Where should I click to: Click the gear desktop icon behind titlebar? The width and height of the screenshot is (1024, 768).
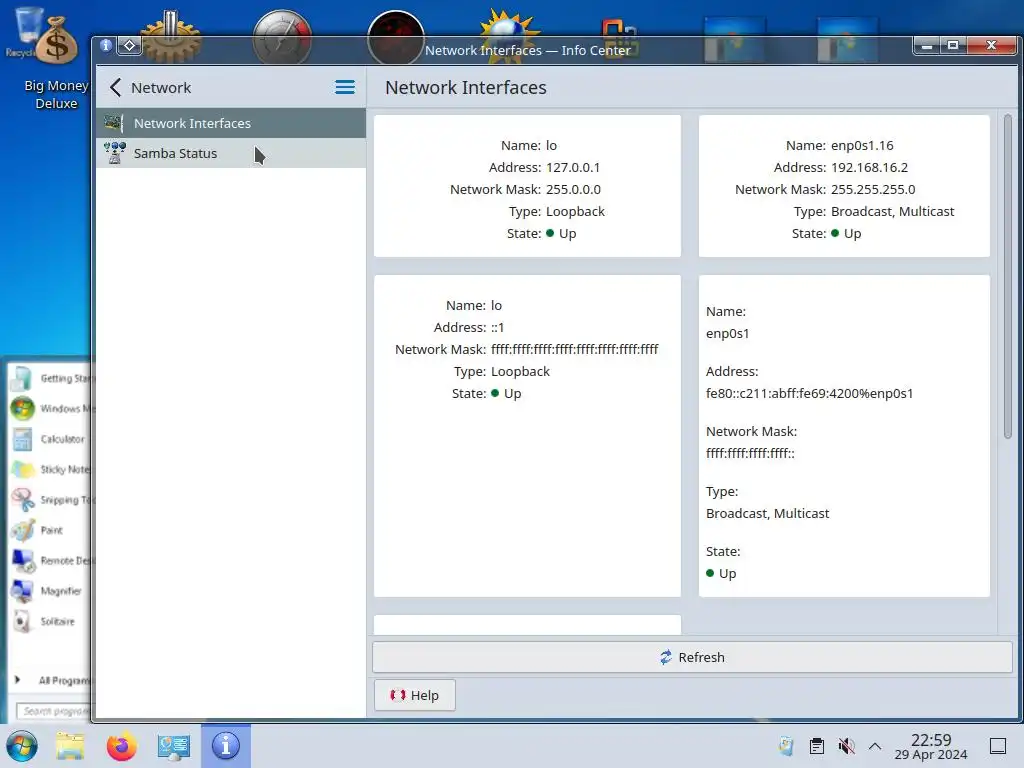[170, 36]
